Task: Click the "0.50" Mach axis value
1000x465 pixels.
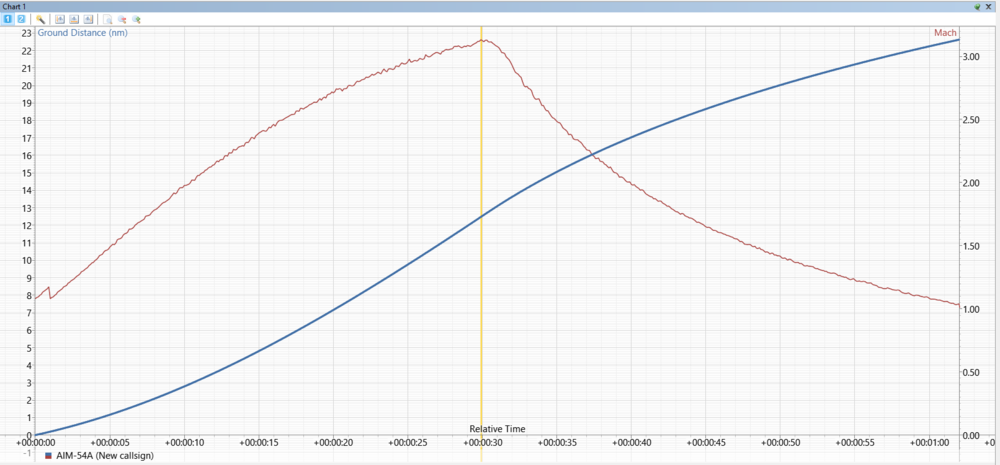Action: tap(971, 373)
